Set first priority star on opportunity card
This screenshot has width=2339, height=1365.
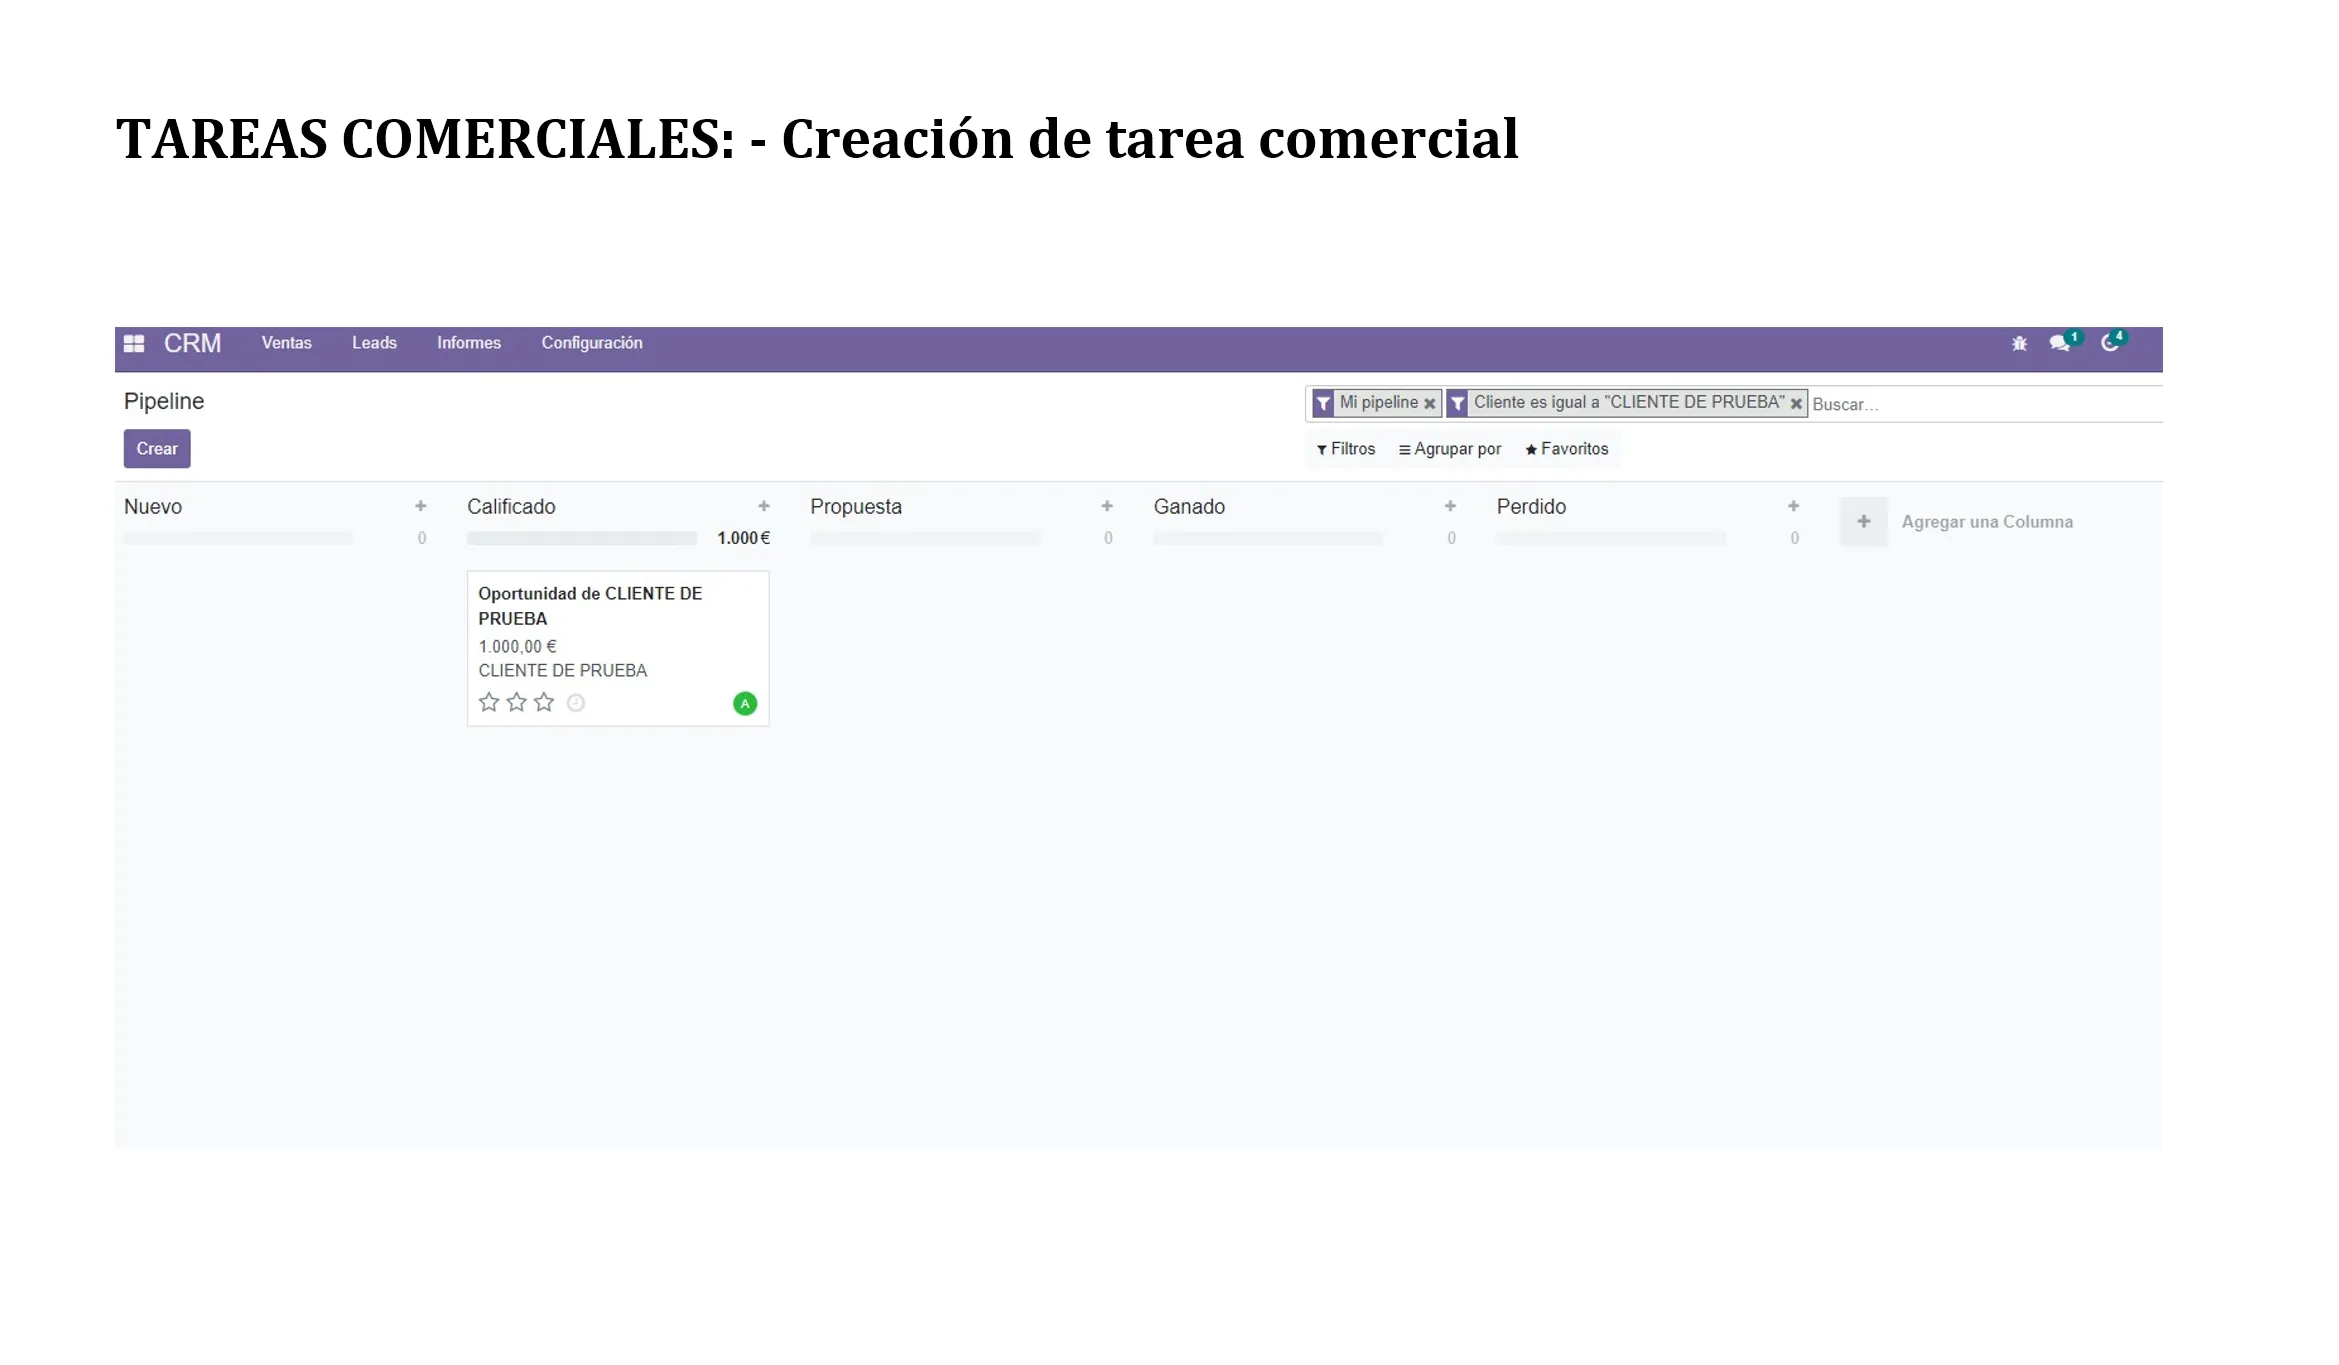click(x=488, y=702)
